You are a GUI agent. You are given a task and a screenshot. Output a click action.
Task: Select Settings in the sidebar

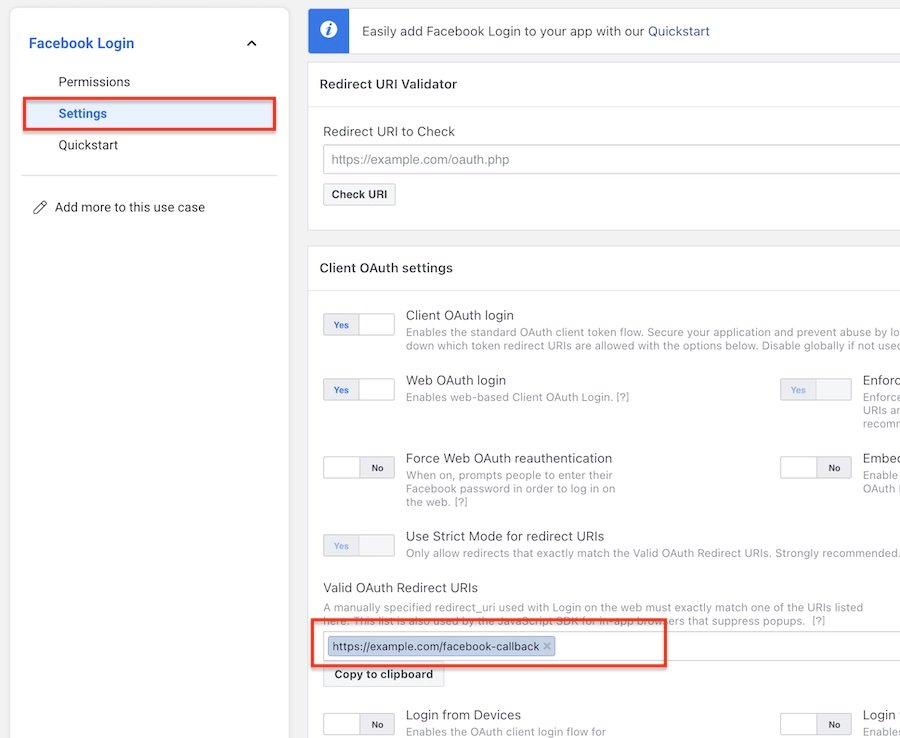coord(83,114)
